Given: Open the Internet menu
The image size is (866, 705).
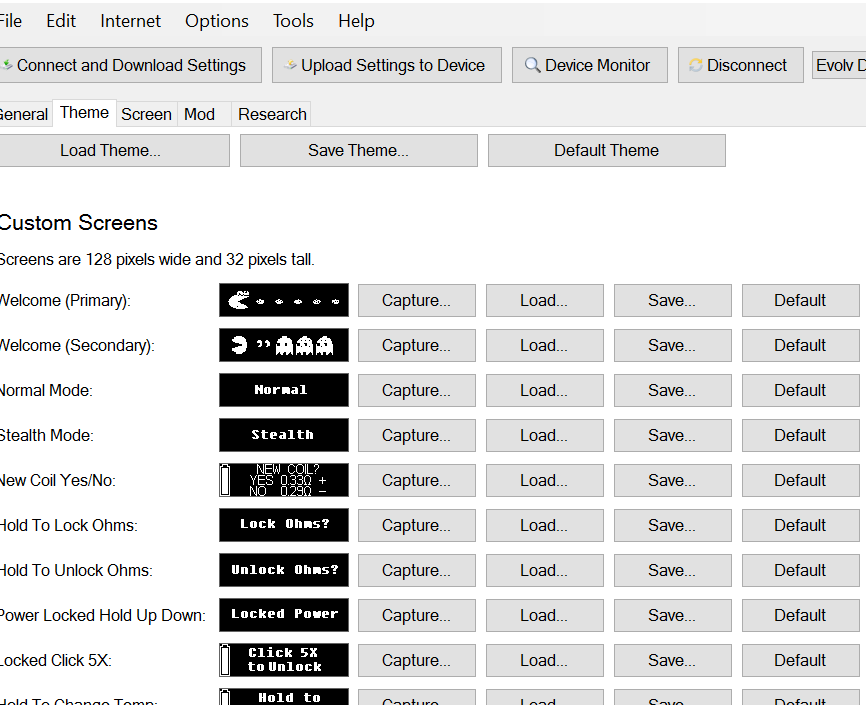Looking at the screenshot, I should pos(131,20).
